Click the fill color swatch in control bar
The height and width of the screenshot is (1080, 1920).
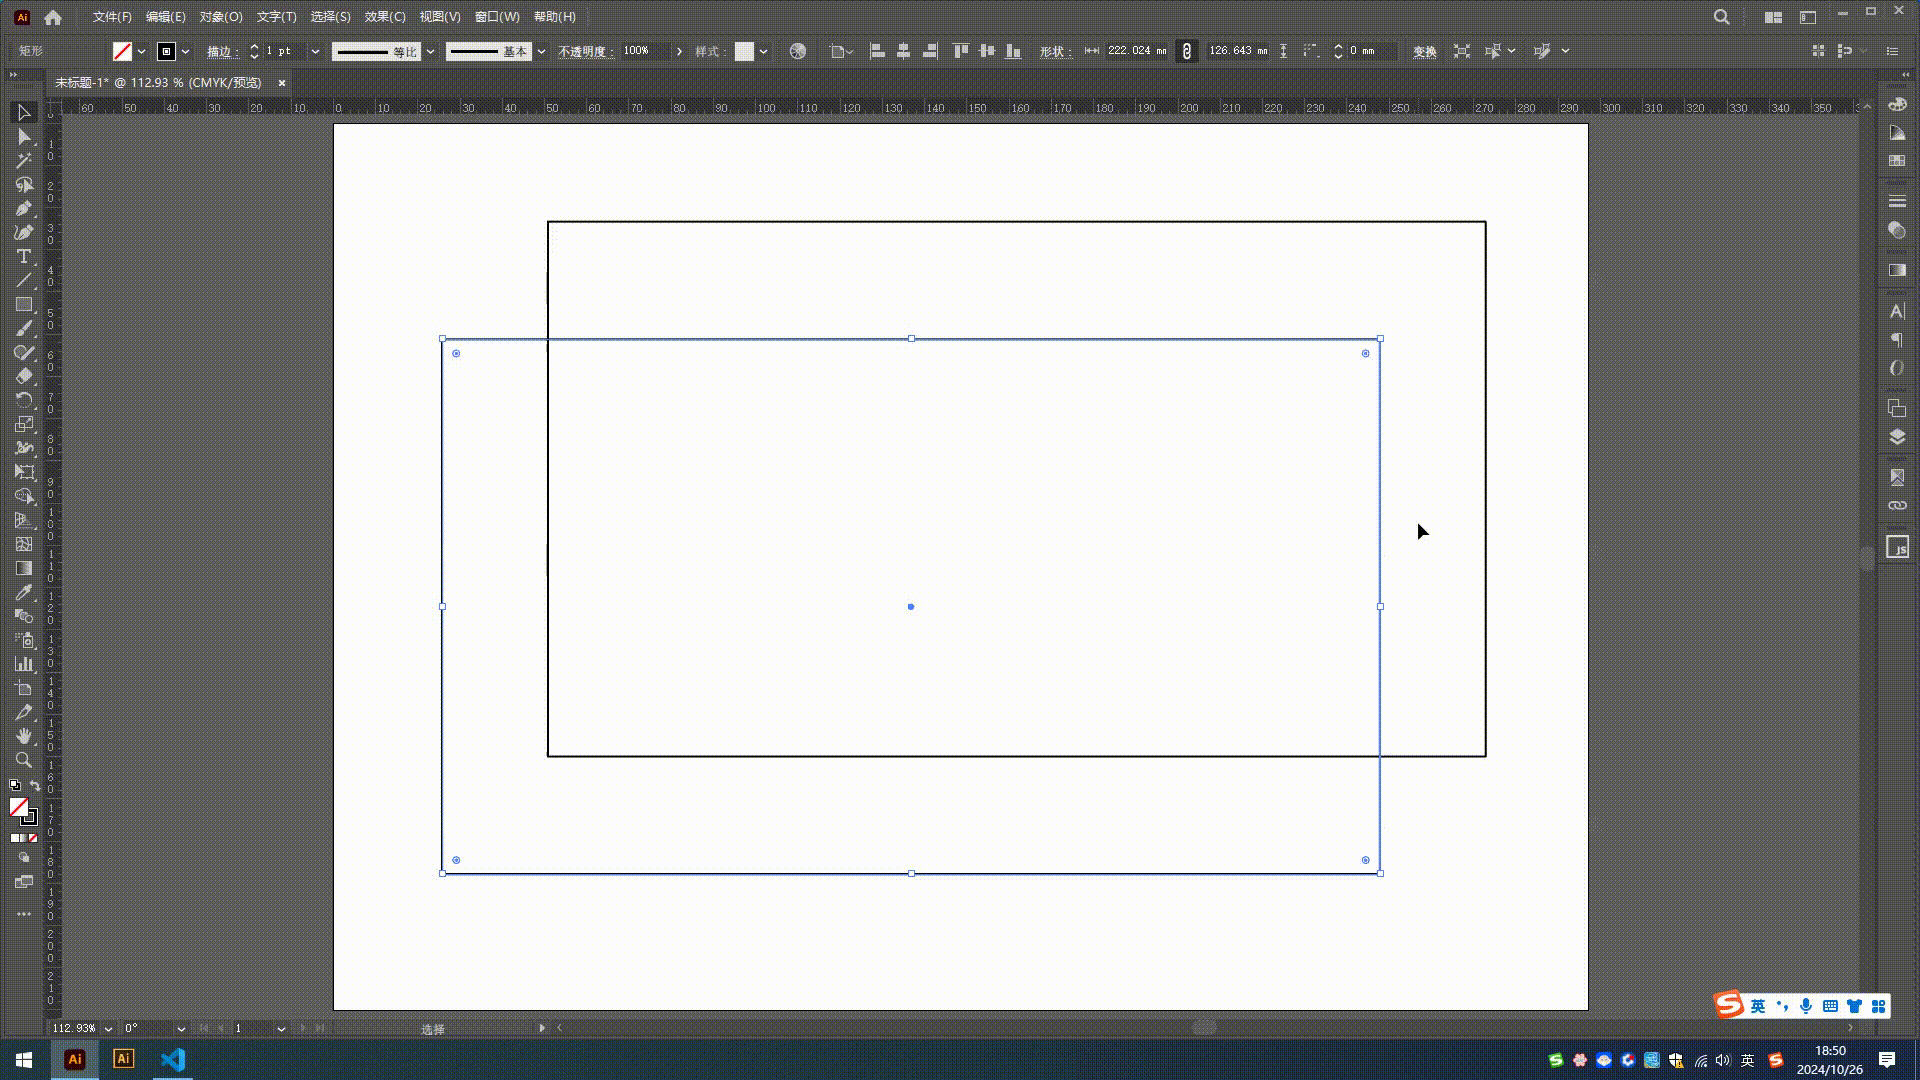tap(122, 51)
